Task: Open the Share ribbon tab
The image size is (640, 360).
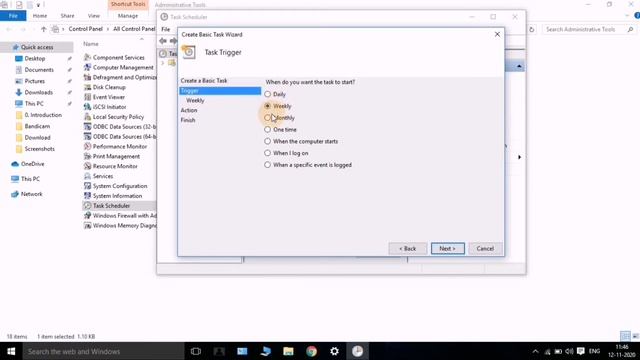Action: [x=67, y=16]
